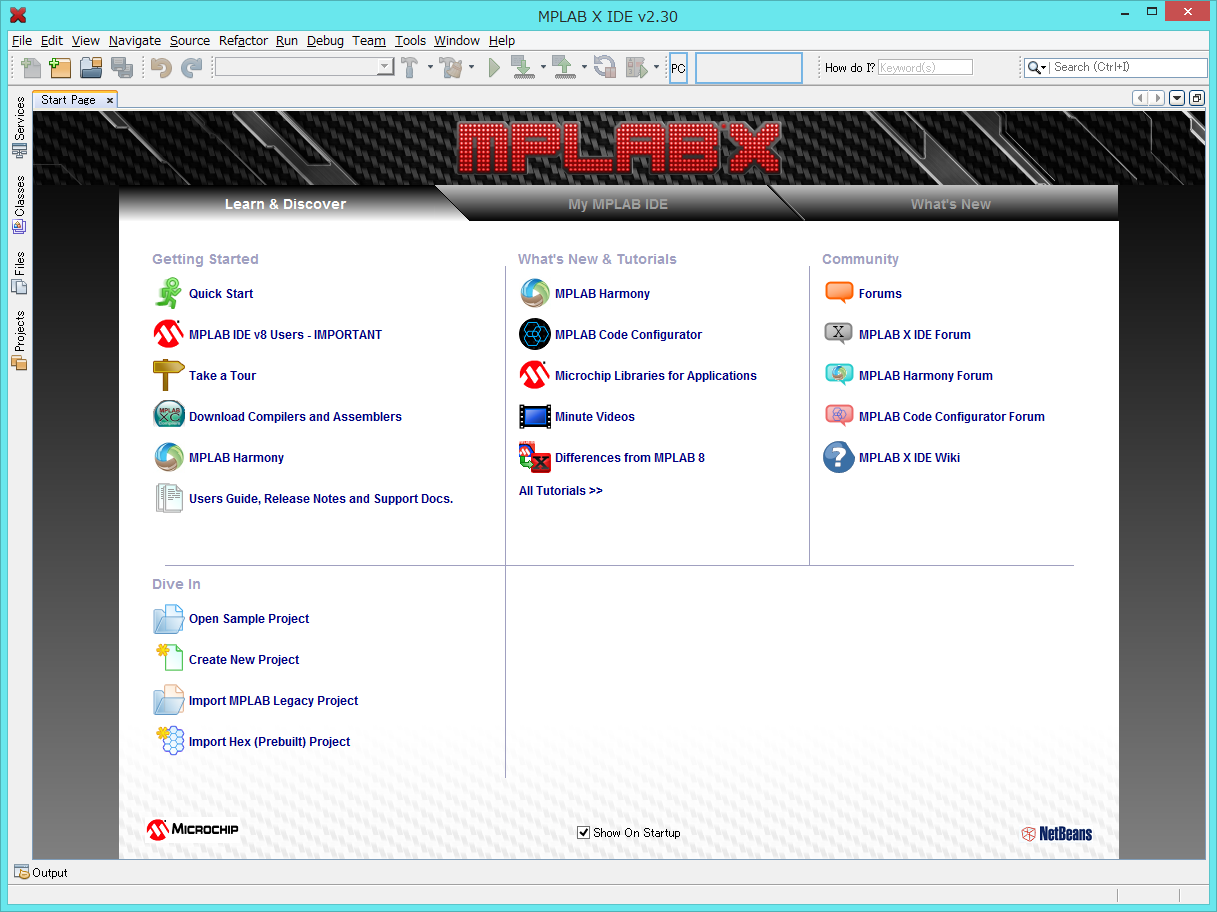Image resolution: width=1217 pixels, height=912 pixels.
Task: Toggle the Show On Startup checkbox
Action: (584, 833)
